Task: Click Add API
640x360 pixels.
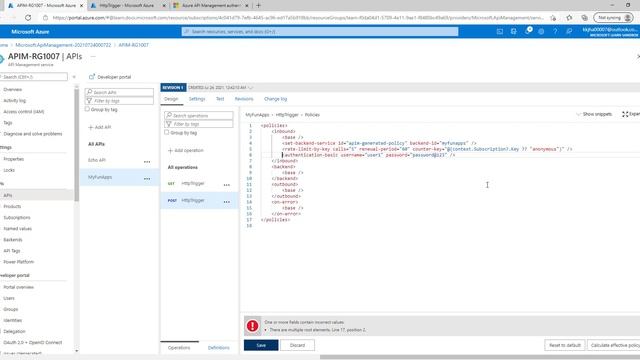Action: tap(100, 127)
